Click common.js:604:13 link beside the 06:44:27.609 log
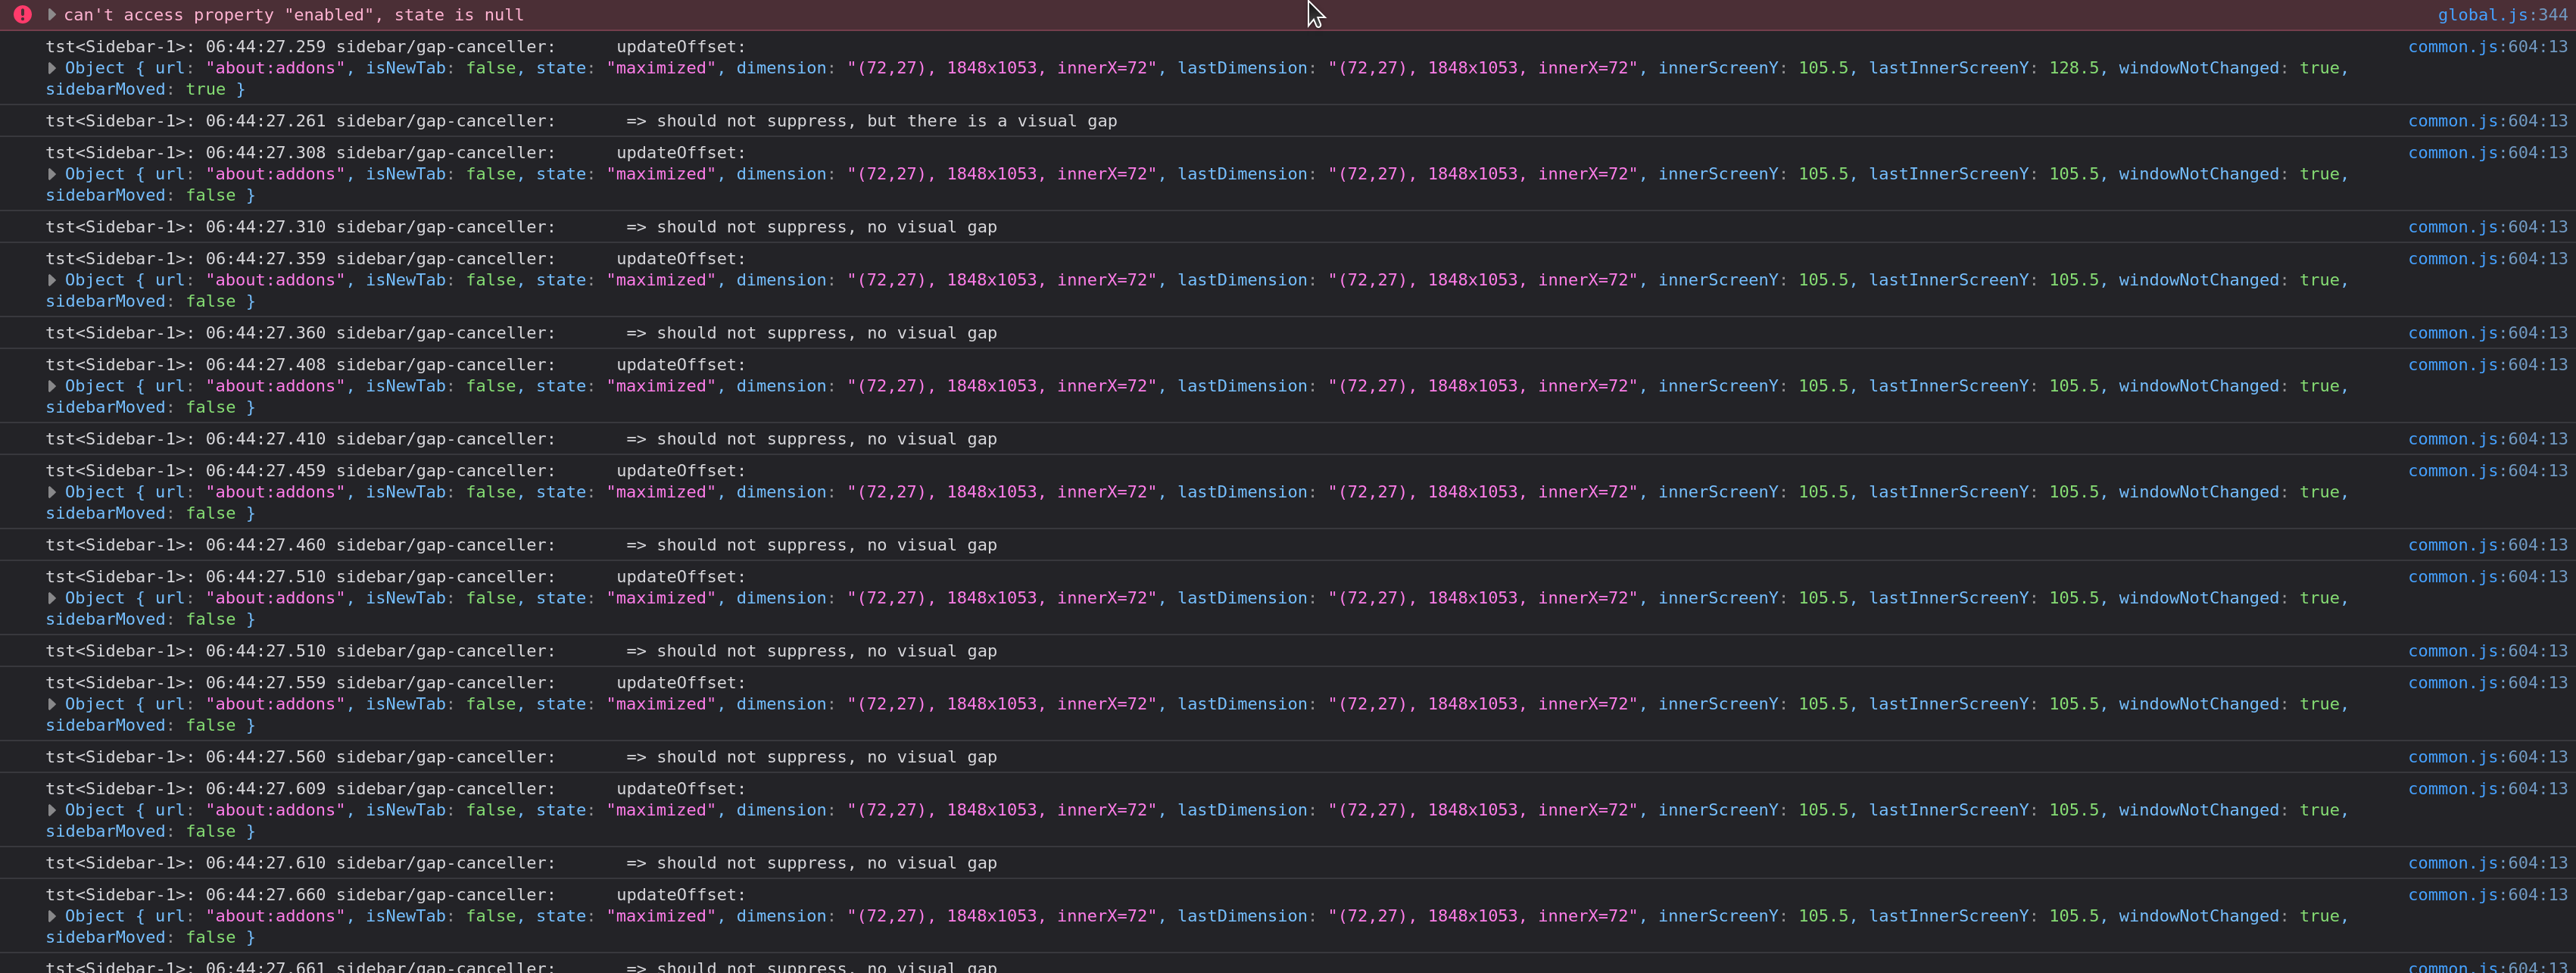 coord(2487,789)
